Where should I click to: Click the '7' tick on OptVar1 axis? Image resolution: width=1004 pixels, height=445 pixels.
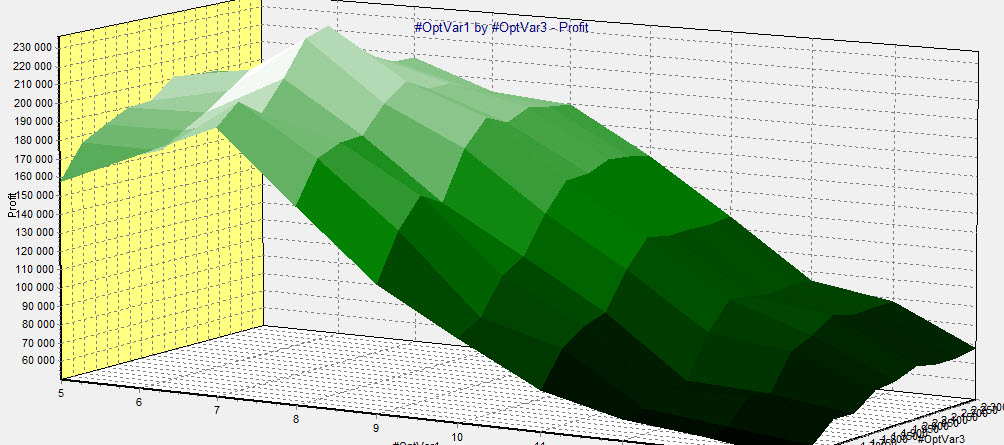(x=217, y=411)
